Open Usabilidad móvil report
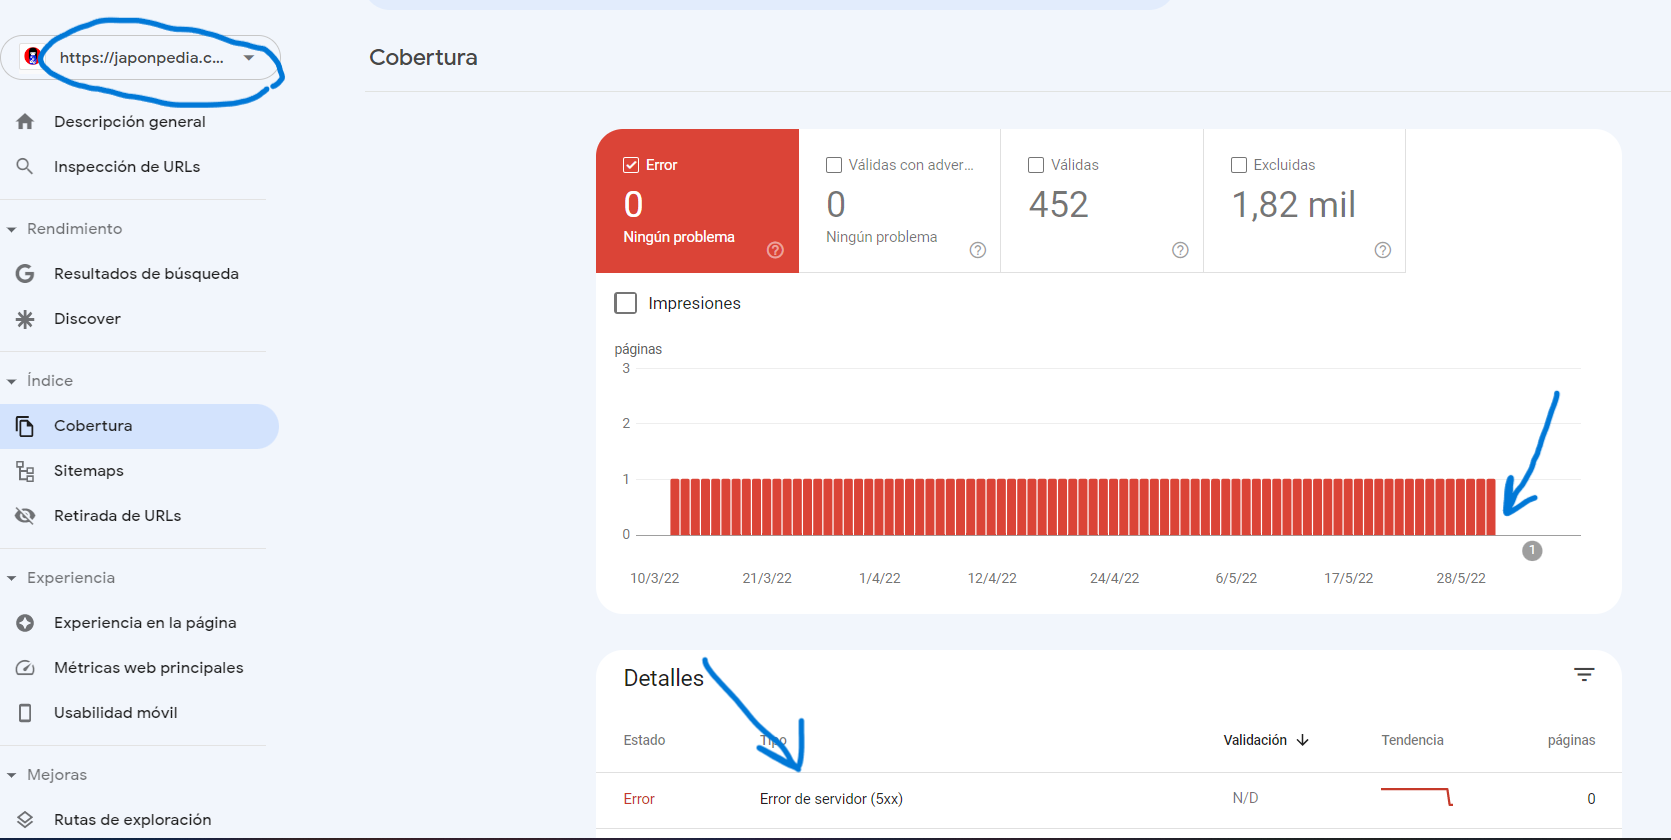The width and height of the screenshot is (1671, 840). pyautogui.click(x=115, y=712)
